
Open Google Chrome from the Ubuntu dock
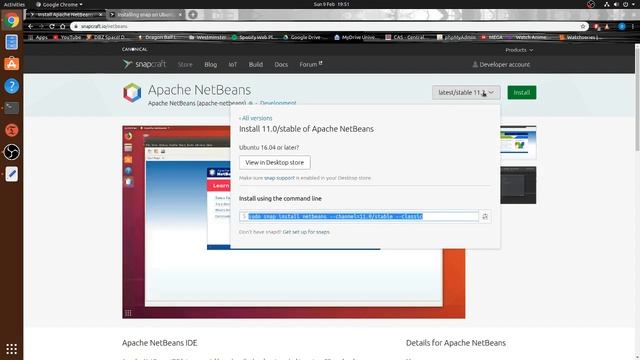(x=11, y=20)
